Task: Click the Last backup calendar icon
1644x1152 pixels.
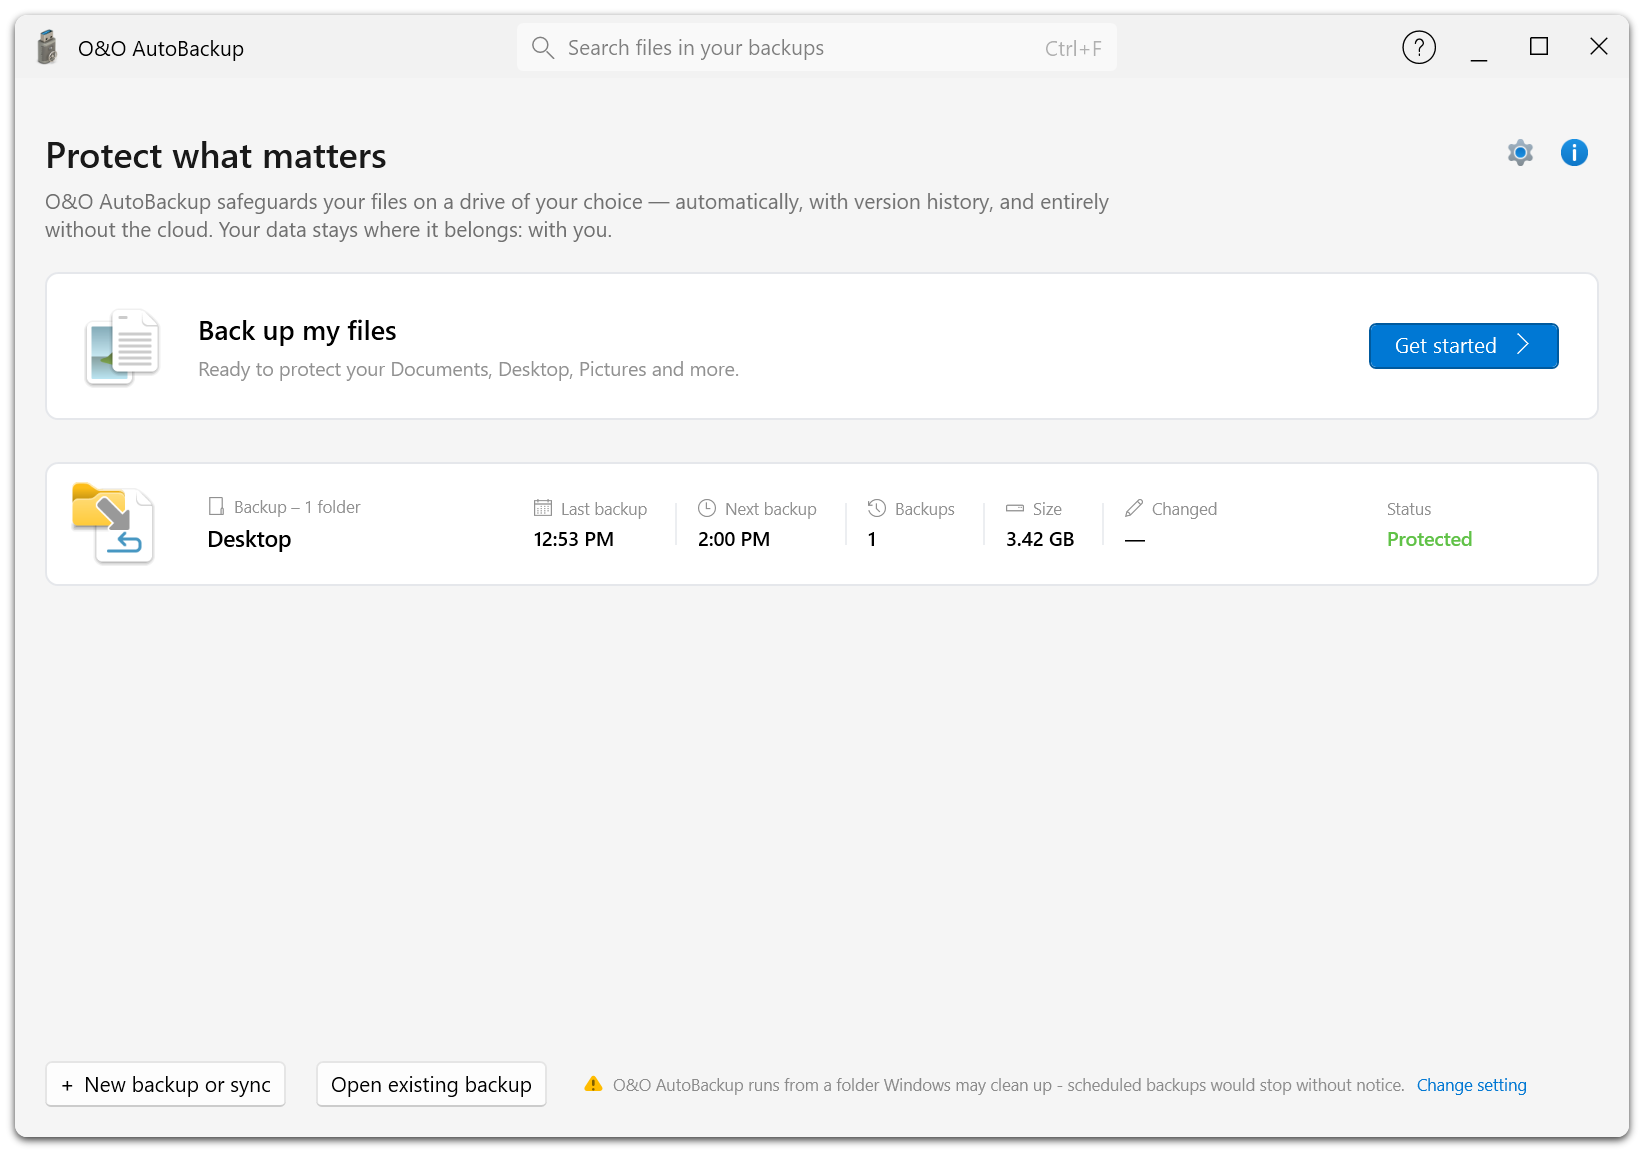Action: click(543, 508)
